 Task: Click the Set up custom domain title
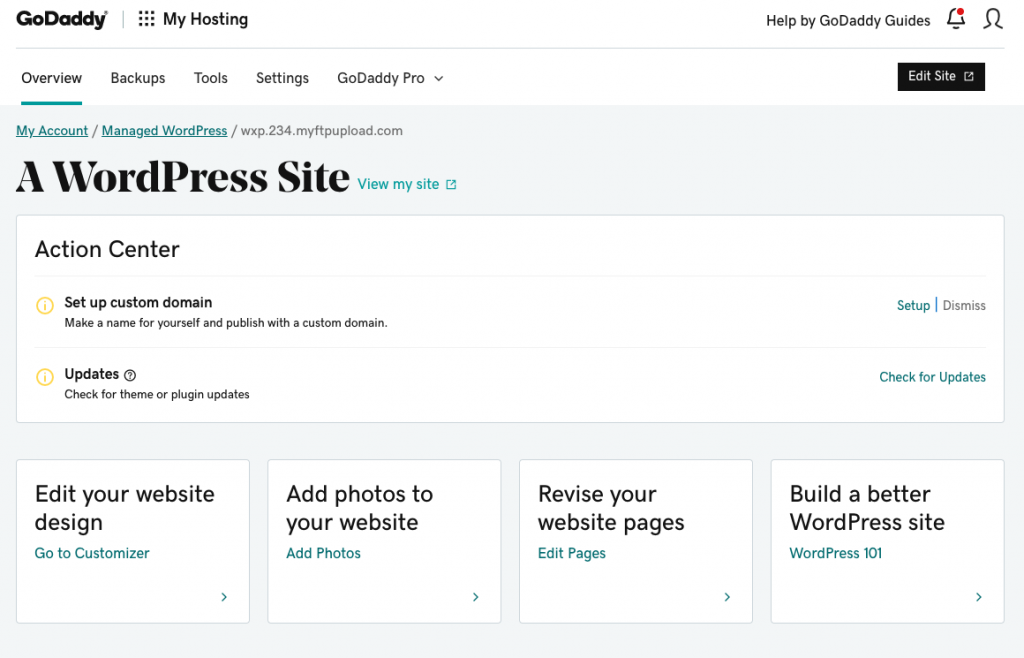(138, 302)
